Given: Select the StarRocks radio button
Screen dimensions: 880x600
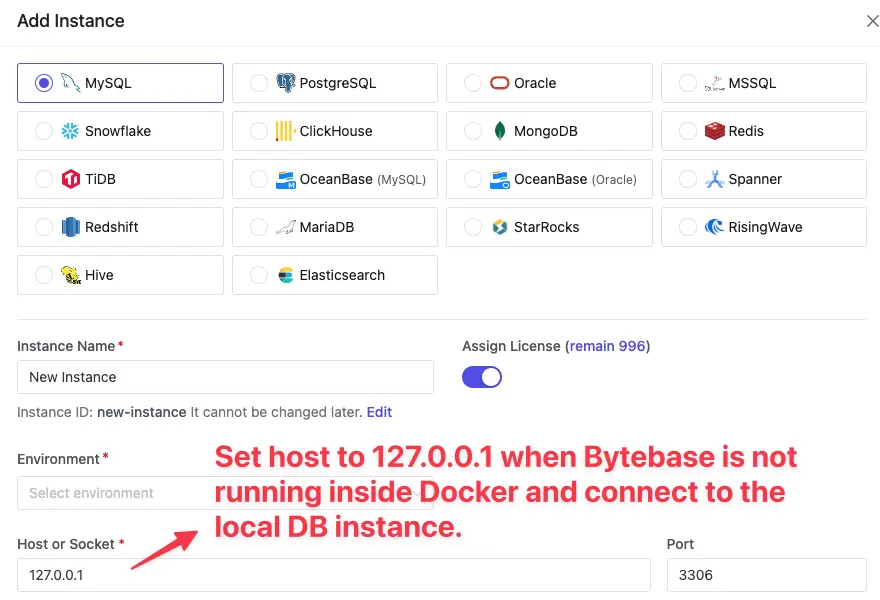Looking at the screenshot, I should click(473, 227).
